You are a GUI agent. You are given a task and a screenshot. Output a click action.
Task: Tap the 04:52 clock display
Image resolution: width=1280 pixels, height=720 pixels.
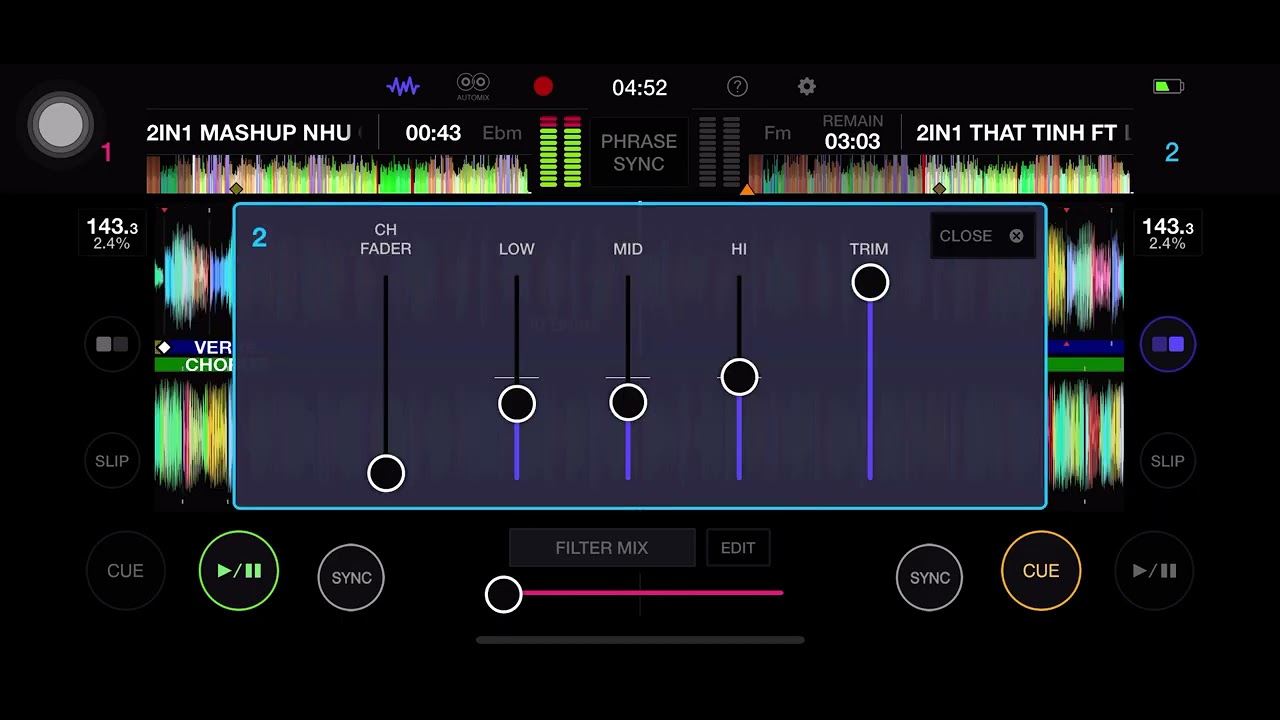(x=640, y=88)
